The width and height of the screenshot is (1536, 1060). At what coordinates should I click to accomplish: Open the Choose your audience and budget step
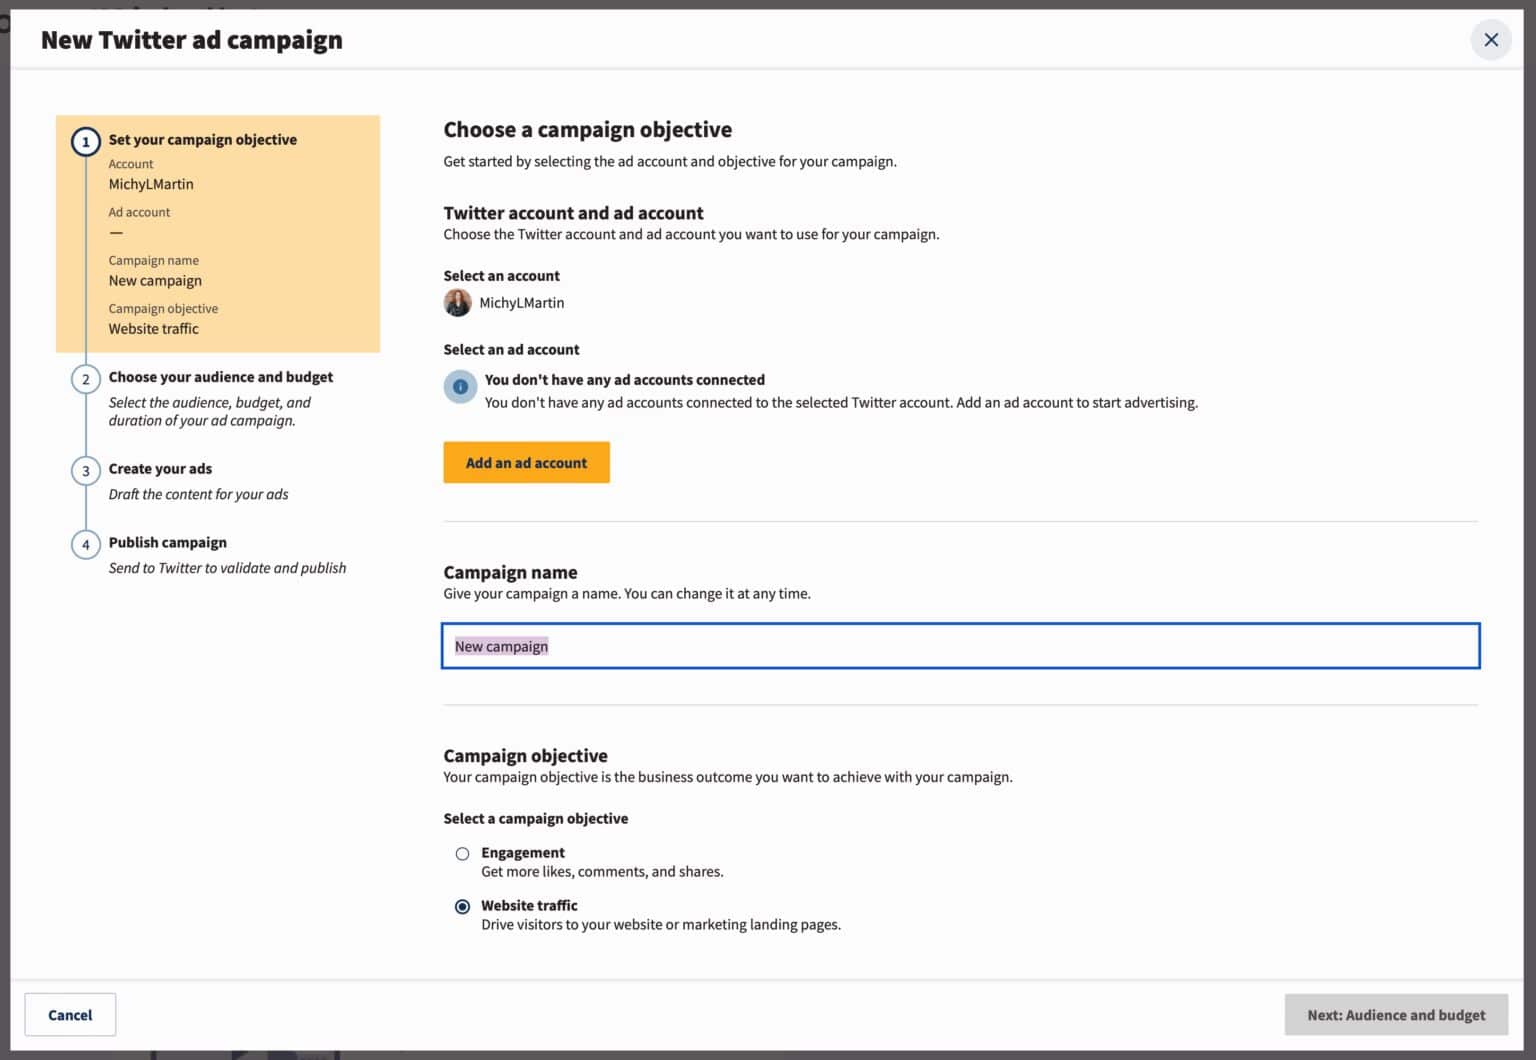point(221,377)
